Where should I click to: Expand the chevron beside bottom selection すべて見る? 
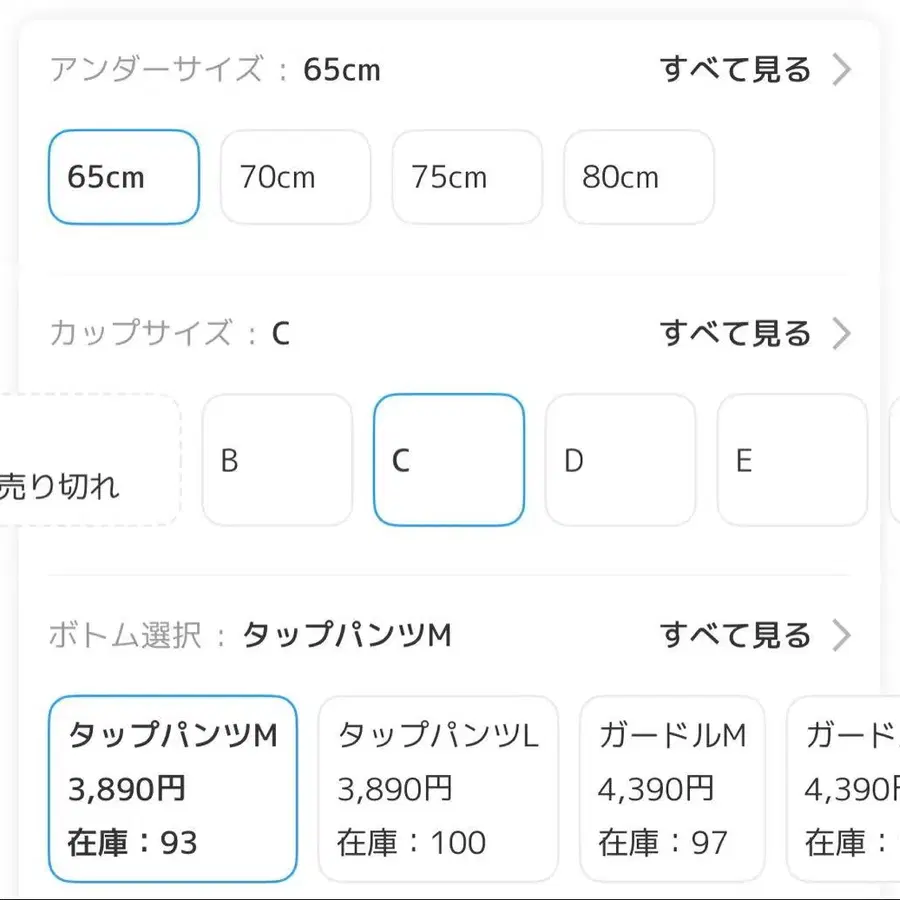coord(843,634)
